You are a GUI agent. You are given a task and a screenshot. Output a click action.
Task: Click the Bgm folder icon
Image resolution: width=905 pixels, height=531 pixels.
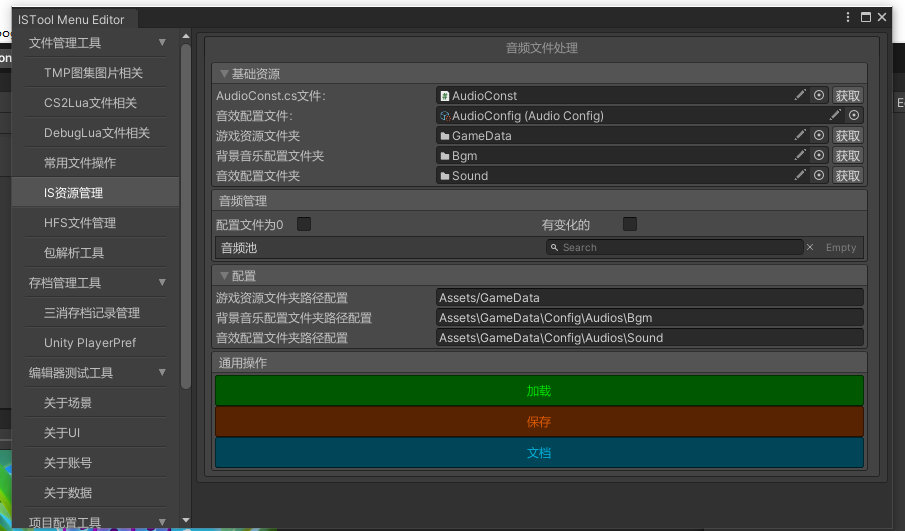pos(444,156)
